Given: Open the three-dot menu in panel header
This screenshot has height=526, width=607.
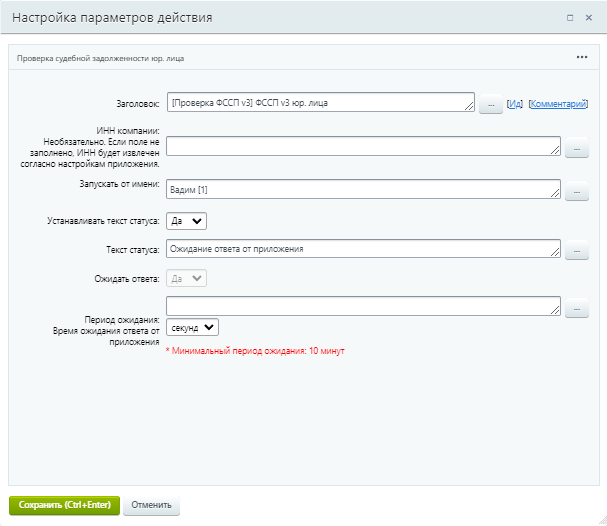Looking at the screenshot, I should [x=582, y=57].
